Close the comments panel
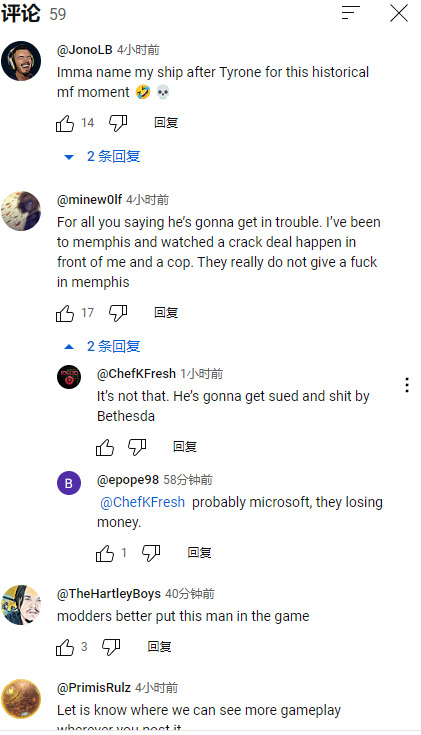 (398, 13)
